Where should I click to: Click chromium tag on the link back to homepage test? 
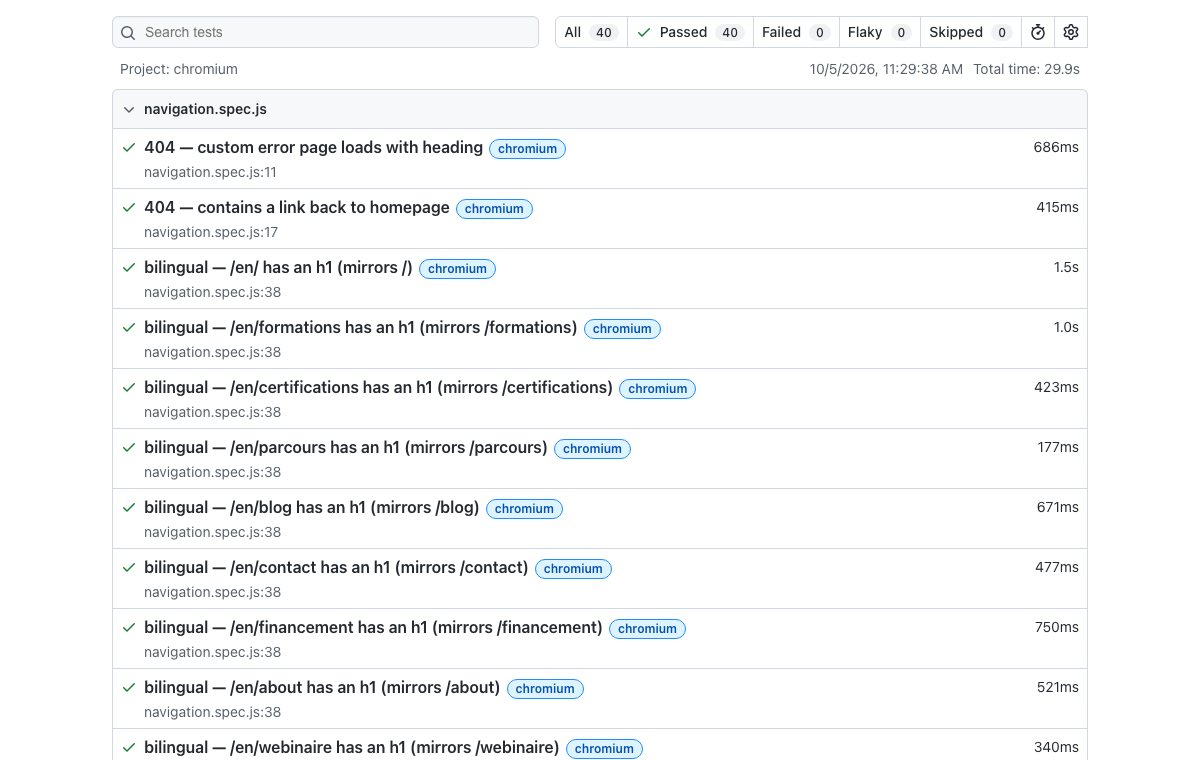click(x=494, y=208)
